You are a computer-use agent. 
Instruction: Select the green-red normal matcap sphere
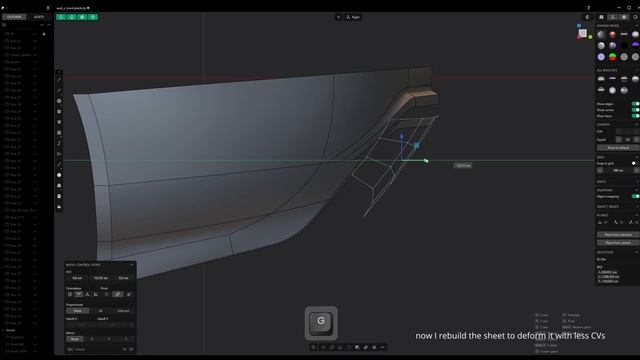(x=613, y=57)
